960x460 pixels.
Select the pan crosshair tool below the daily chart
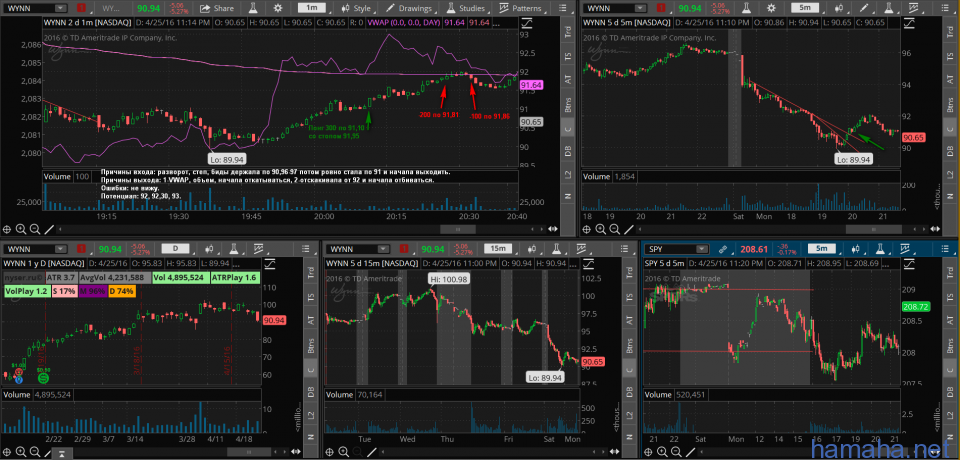[7, 452]
